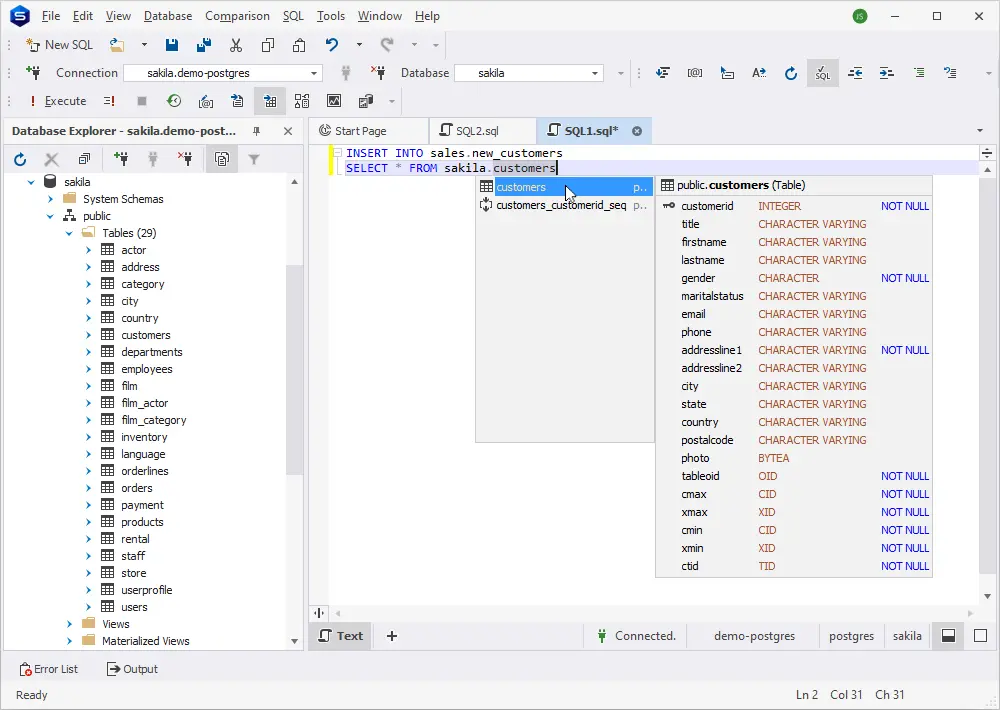Click the gray Stop execution square icon
Viewport: 1000px width, 710px height.
point(142,101)
